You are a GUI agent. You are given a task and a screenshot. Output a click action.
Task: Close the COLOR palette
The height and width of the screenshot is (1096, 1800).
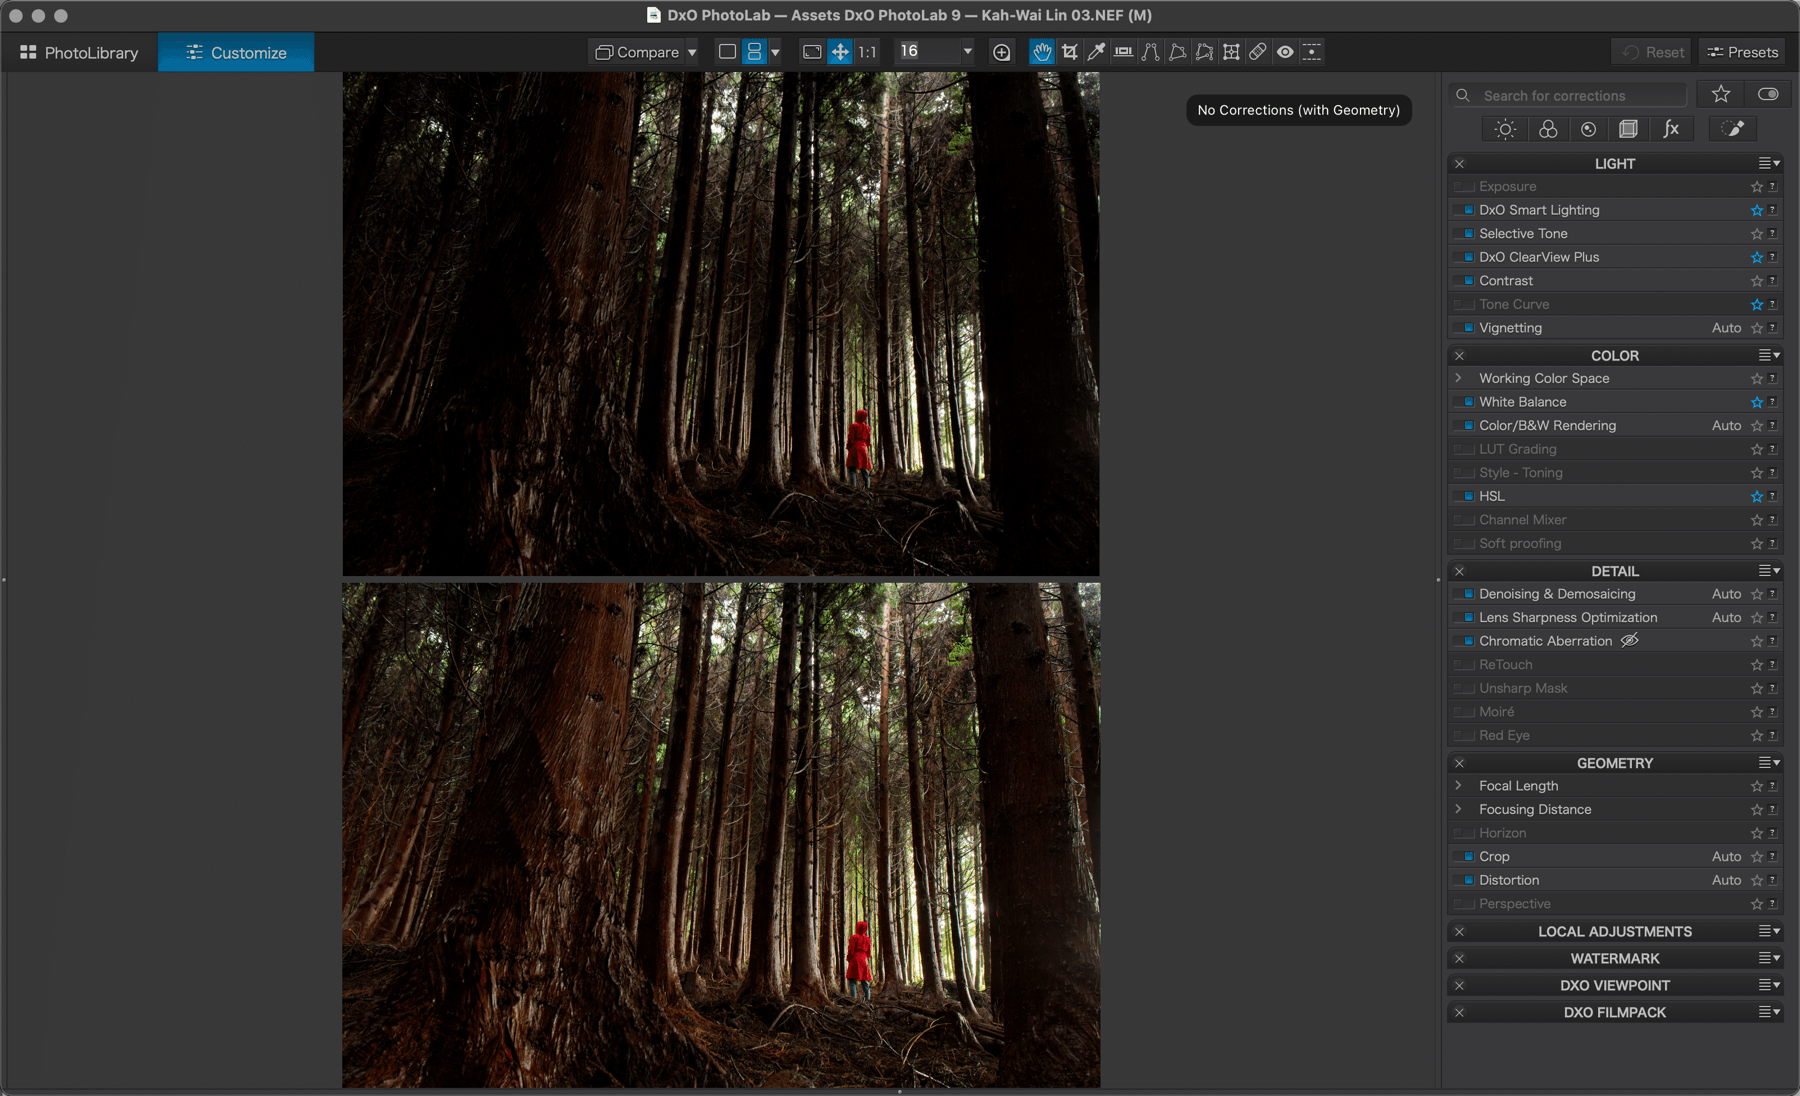point(1459,355)
